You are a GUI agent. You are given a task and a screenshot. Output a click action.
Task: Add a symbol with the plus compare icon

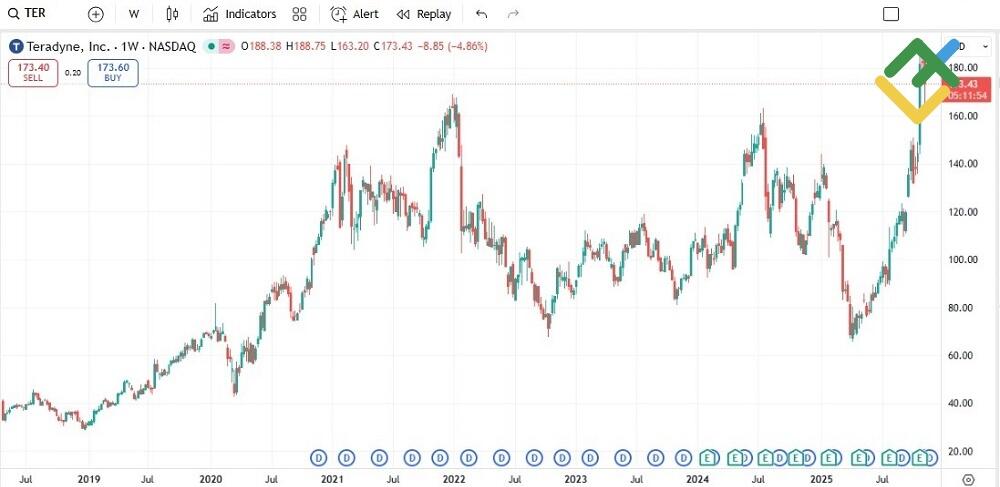pos(96,14)
